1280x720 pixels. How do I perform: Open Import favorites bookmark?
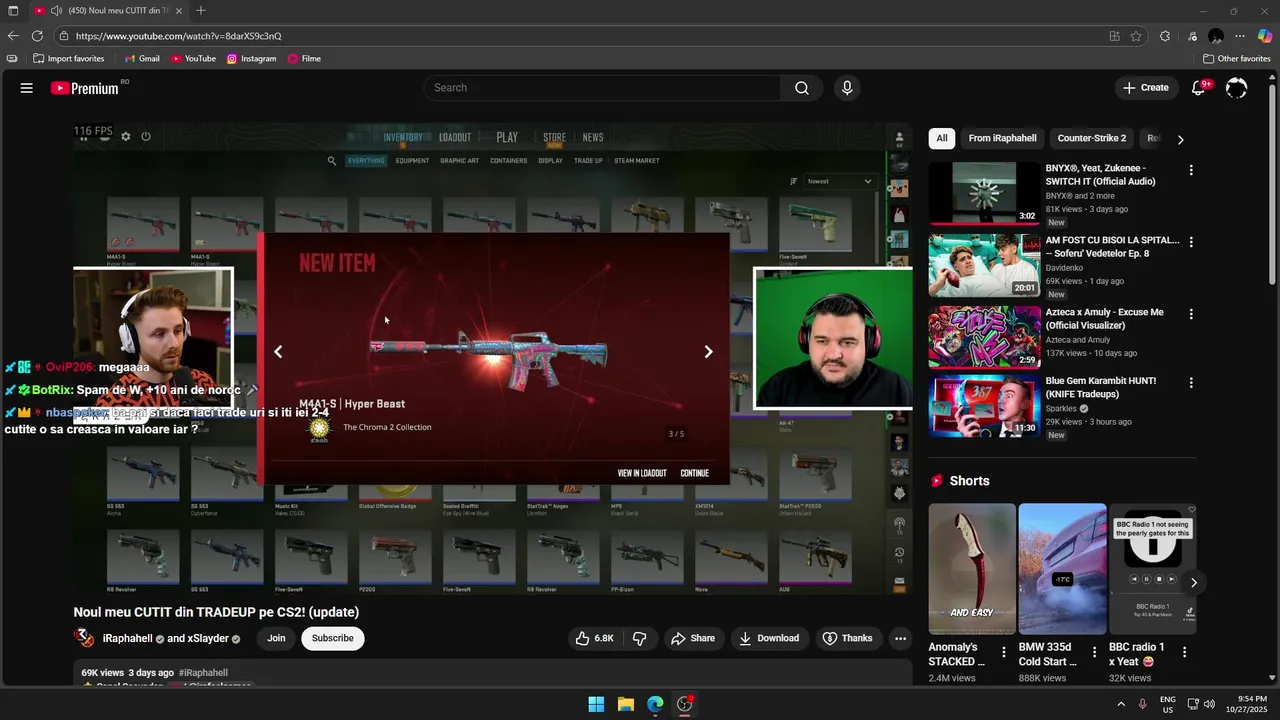coord(68,59)
